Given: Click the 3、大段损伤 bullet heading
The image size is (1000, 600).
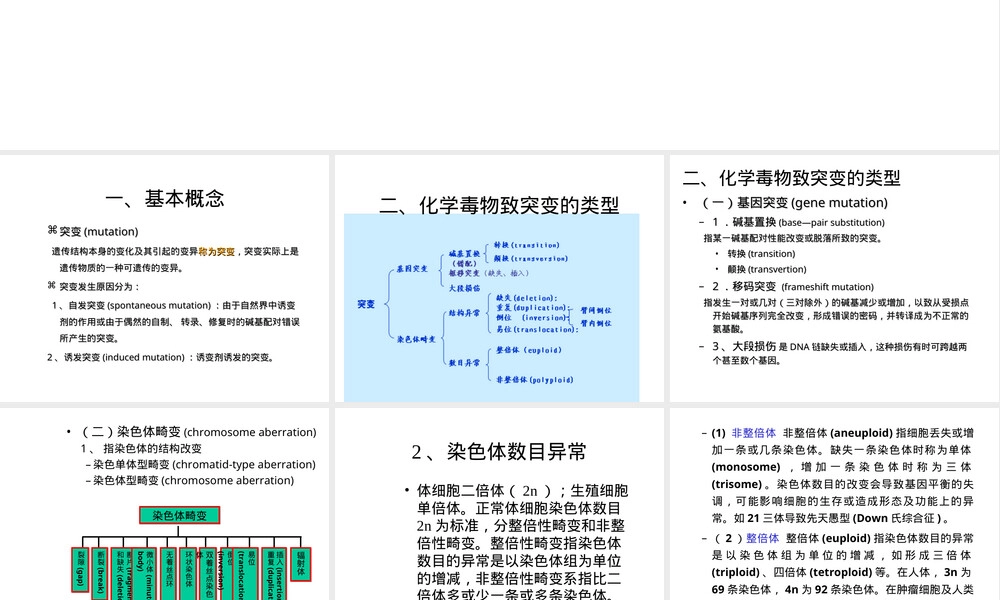Looking at the screenshot, I should point(744,346).
